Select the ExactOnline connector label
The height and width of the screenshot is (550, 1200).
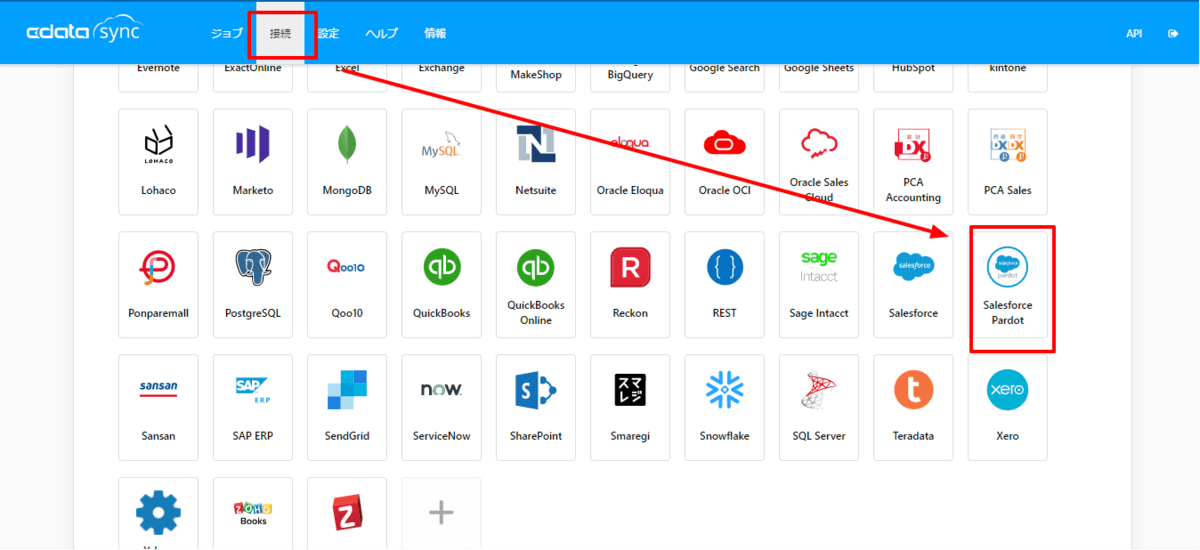pos(252,68)
